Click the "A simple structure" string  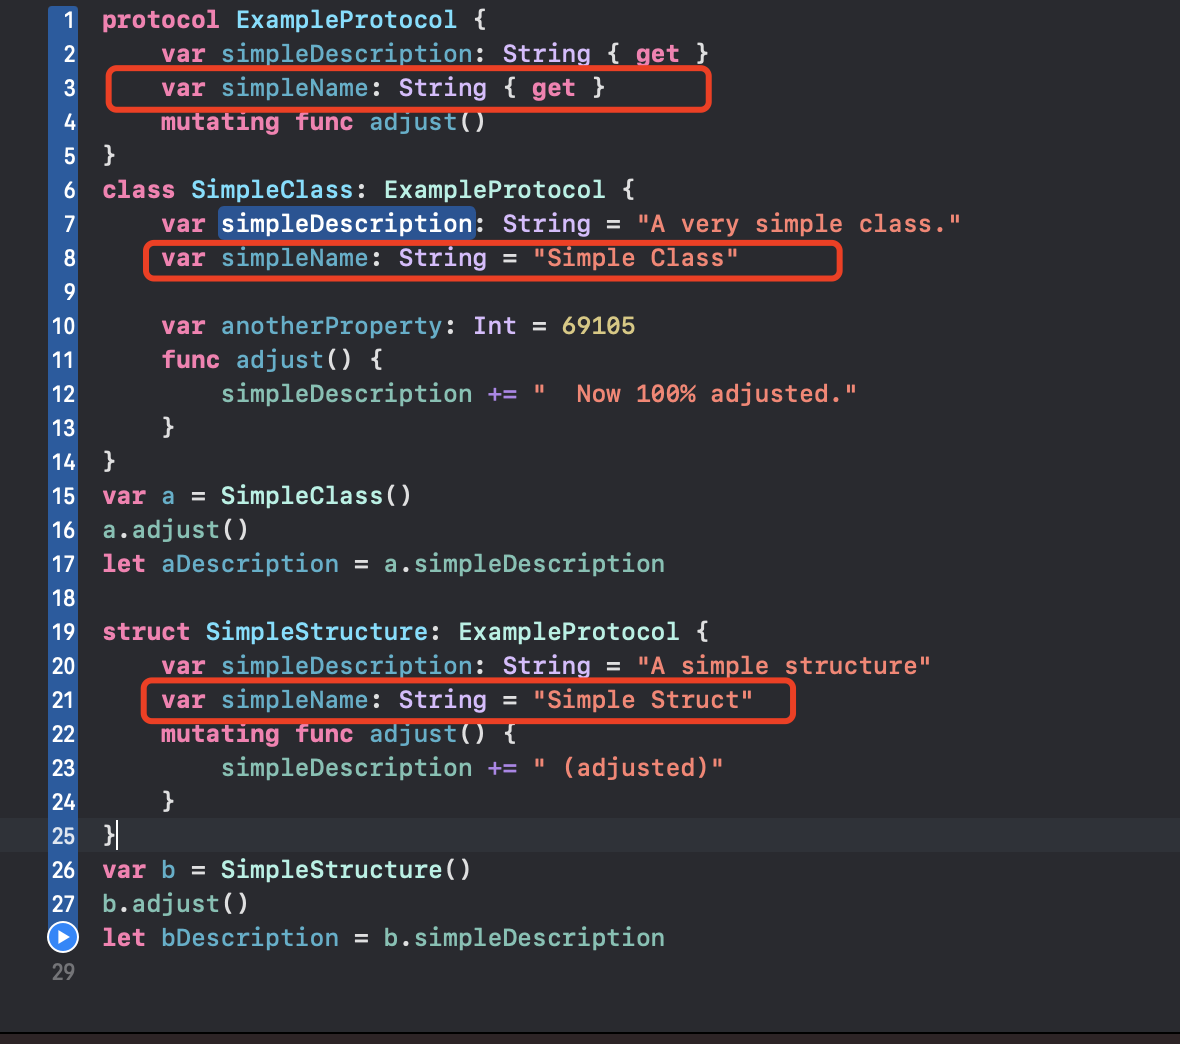783,665
